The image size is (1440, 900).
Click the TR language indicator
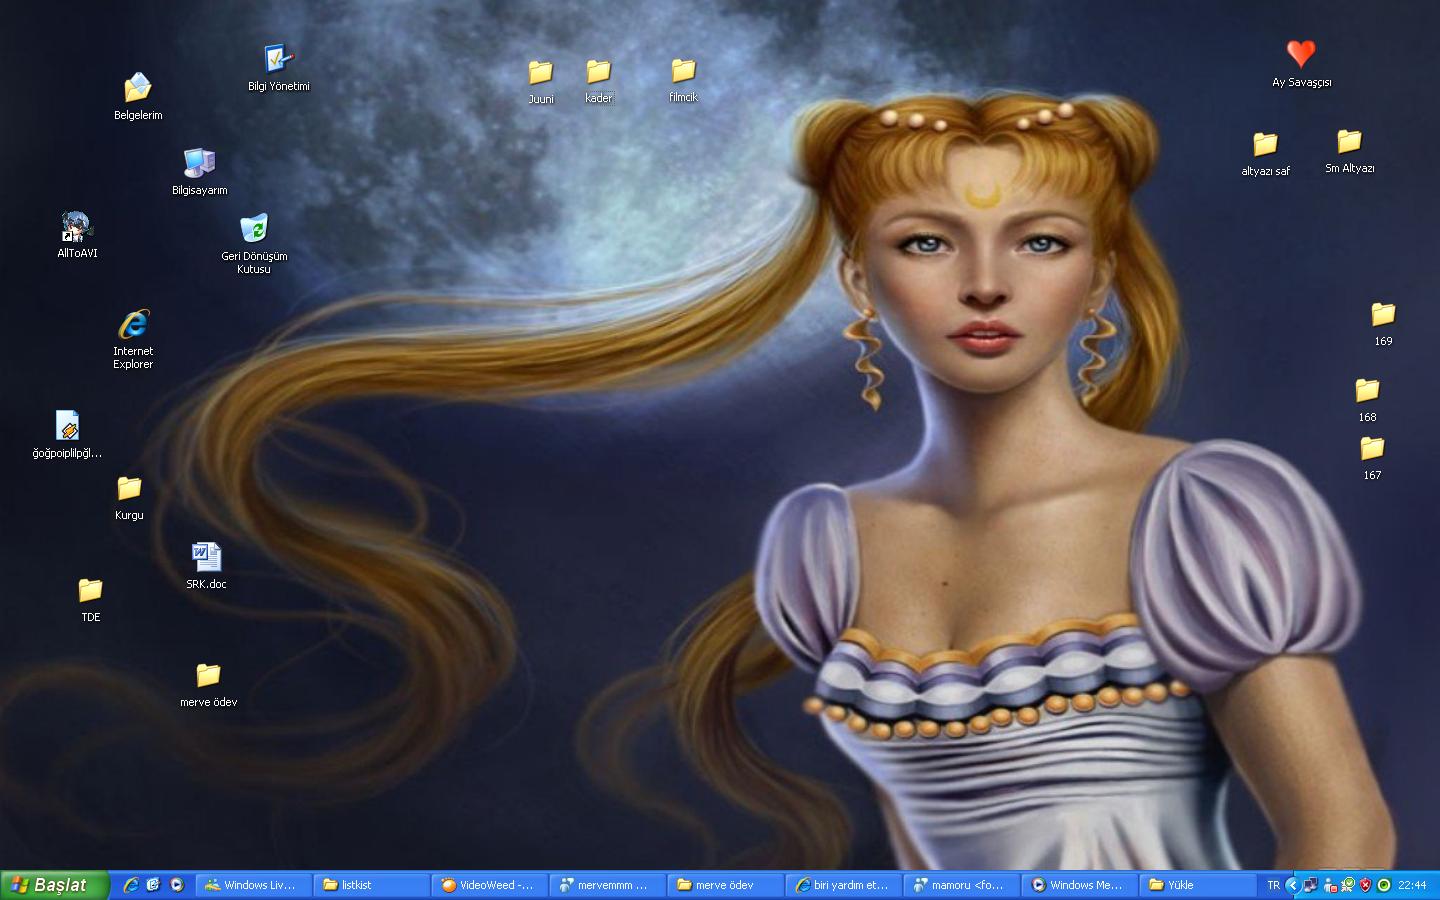(1273, 885)
